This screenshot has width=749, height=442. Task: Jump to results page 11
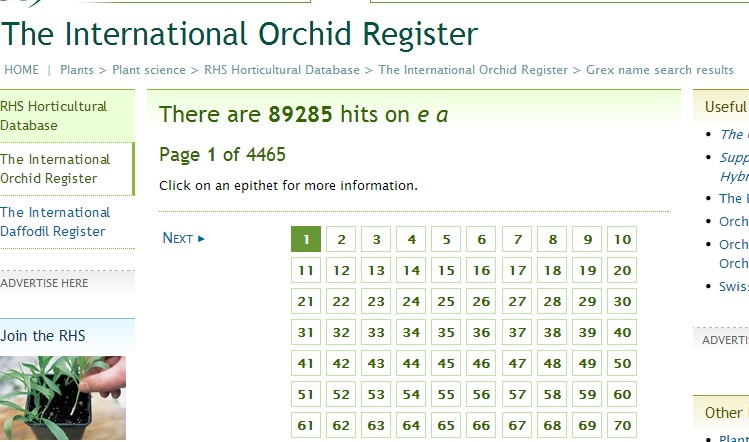pyautogui.click(x=306, y=270)
